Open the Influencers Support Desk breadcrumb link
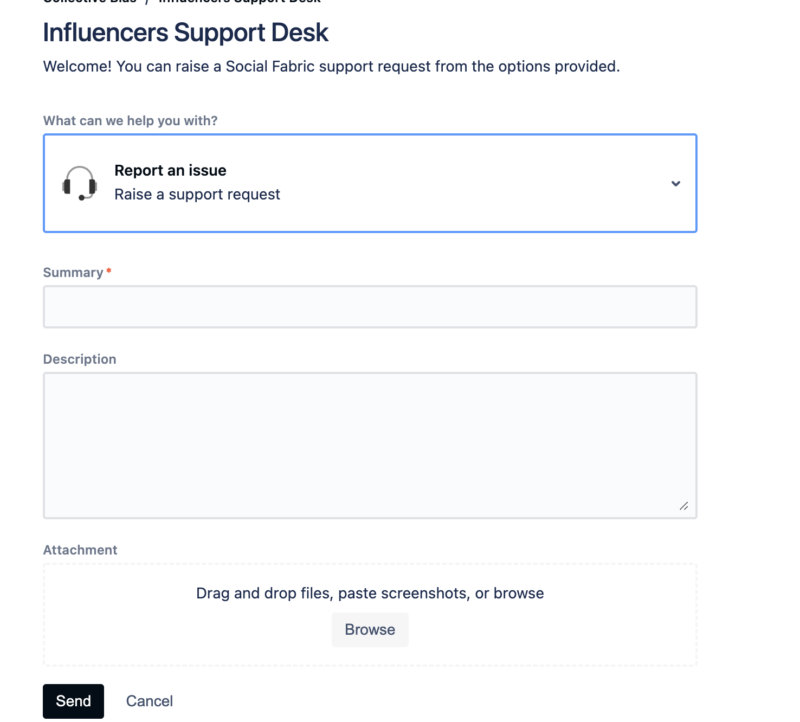This screenshot has height=722, width=800. [240, 2]
